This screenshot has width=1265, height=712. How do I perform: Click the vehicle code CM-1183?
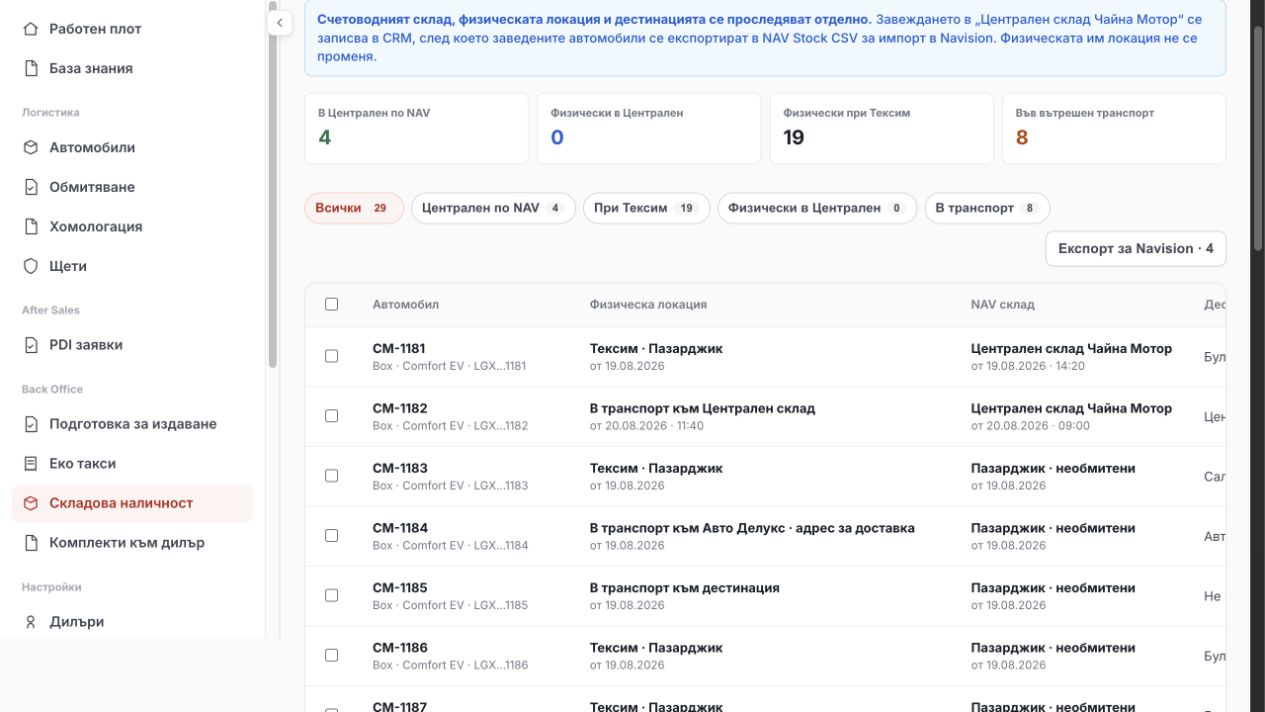[x=400, y=469]
